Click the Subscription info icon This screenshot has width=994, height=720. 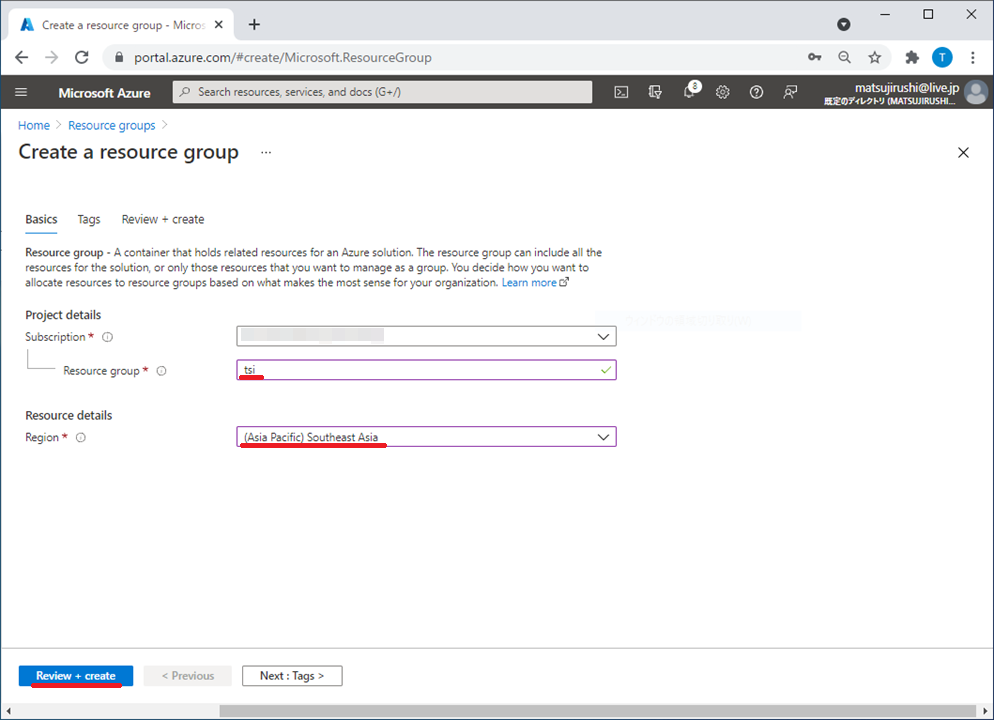(x=108, y=337)
